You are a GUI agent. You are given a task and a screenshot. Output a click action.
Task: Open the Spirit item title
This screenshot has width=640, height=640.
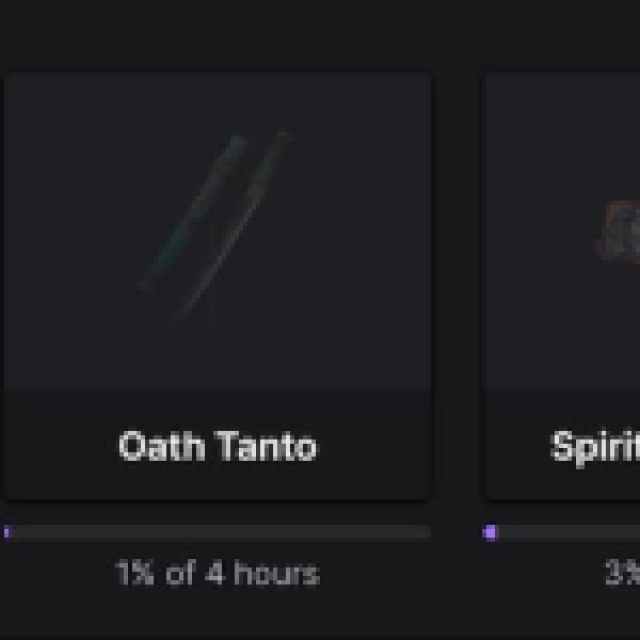596,446
